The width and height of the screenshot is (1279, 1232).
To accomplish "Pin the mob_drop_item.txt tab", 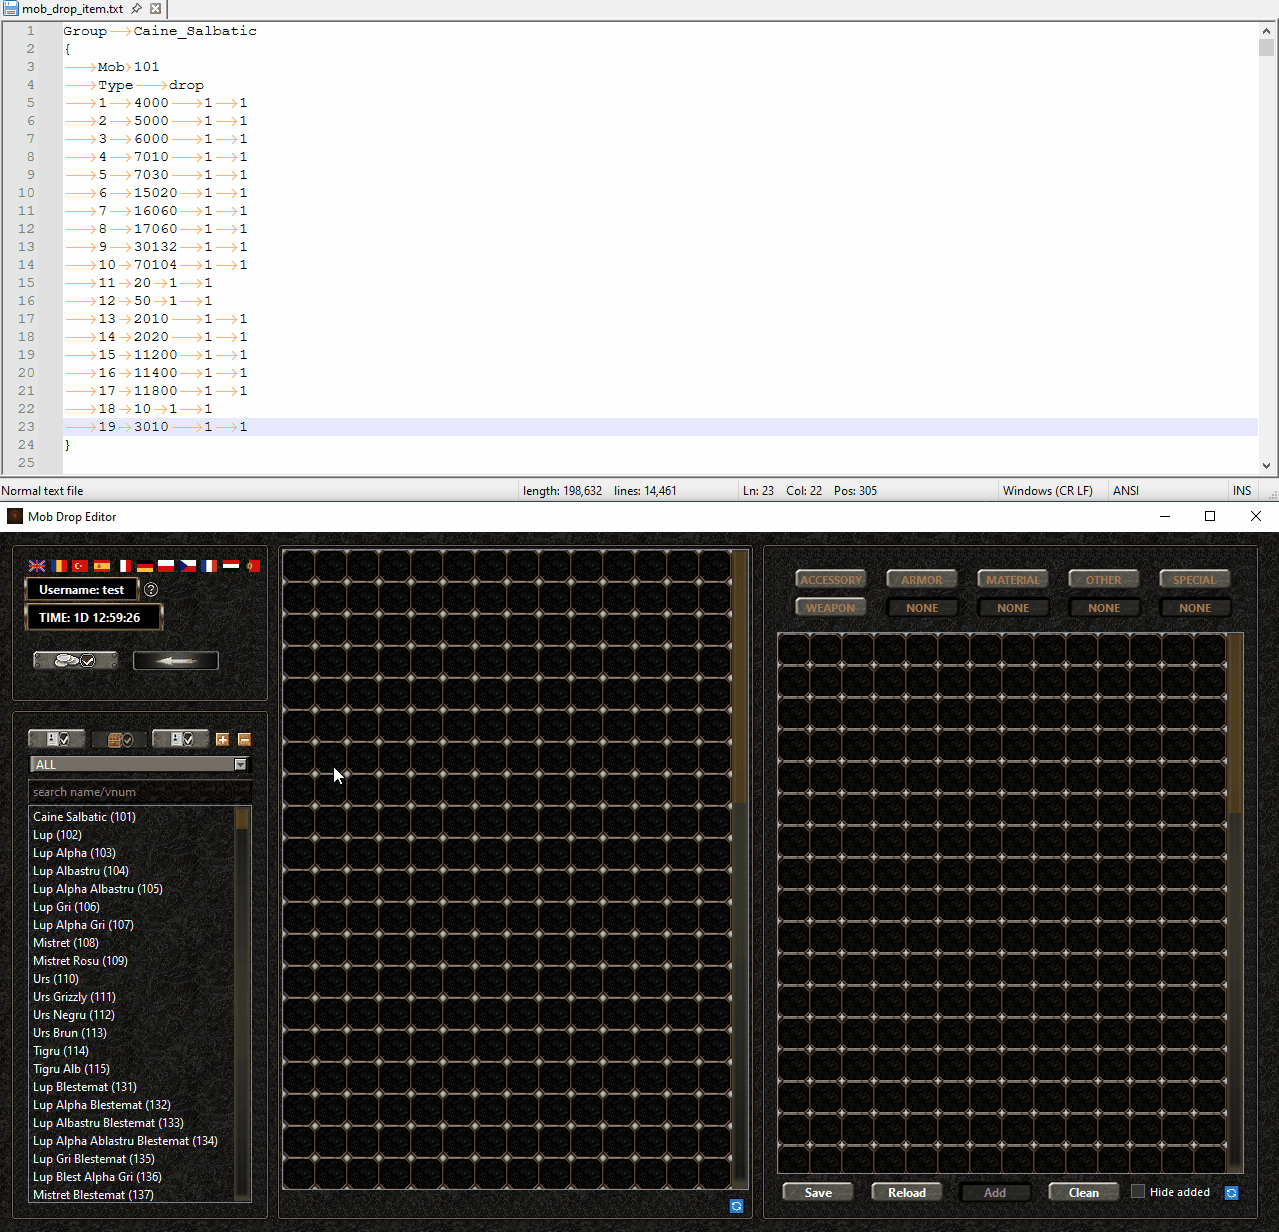I will [x=136, y=9].
